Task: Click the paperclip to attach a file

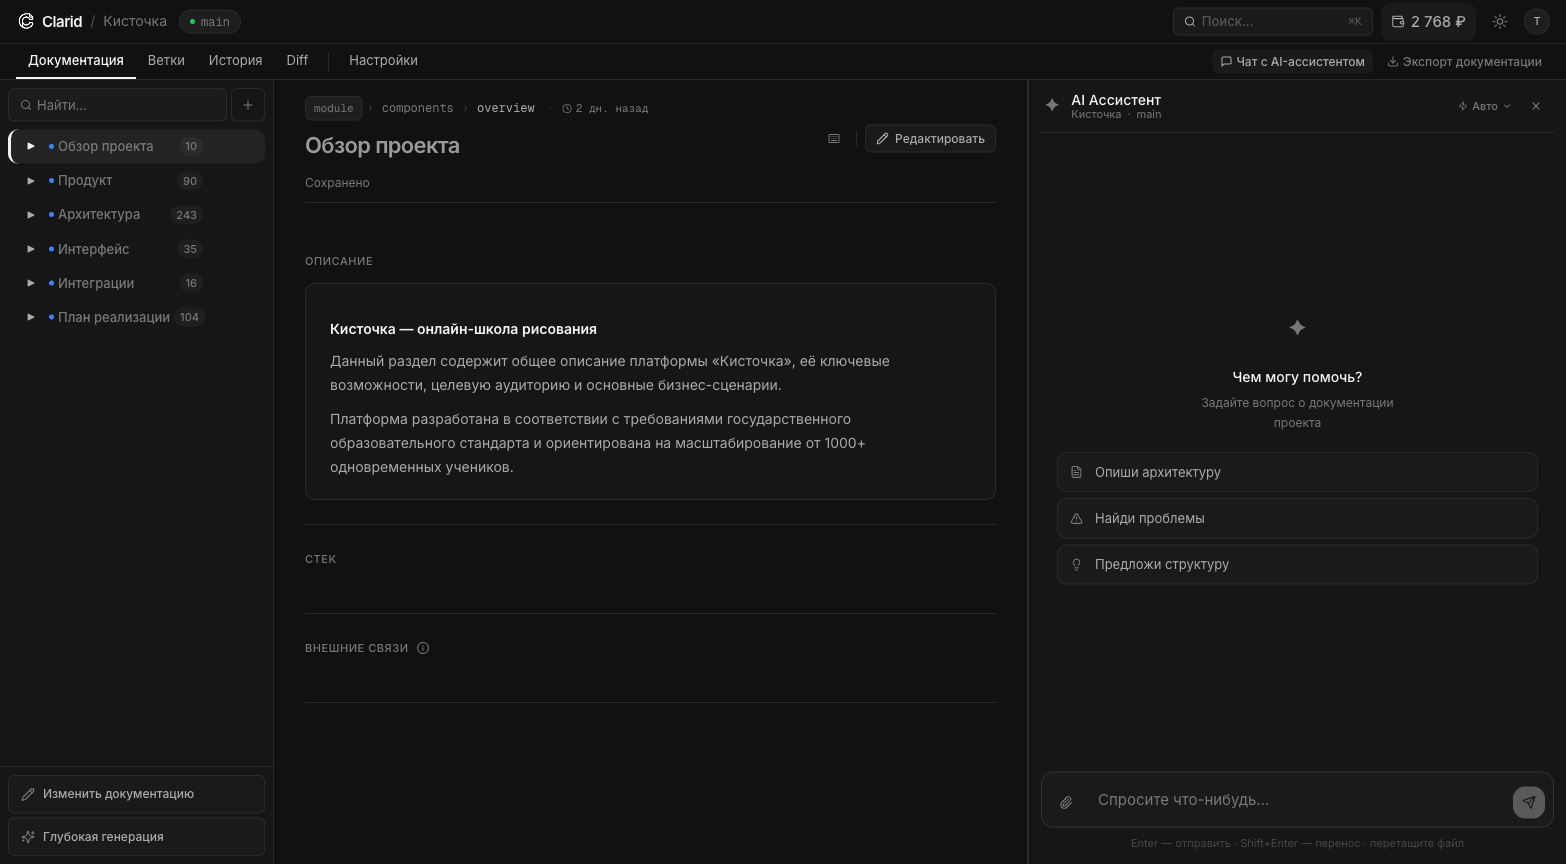Action: tap(1066, 802)
